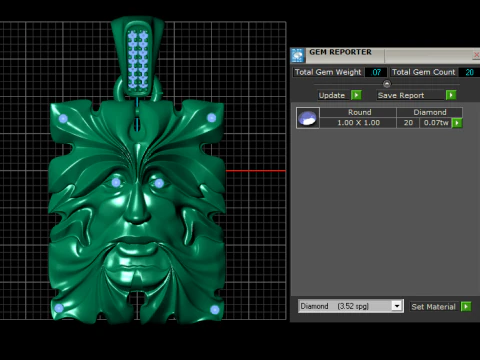Click the green arrow beside 0.07tw

click(457, 123)
